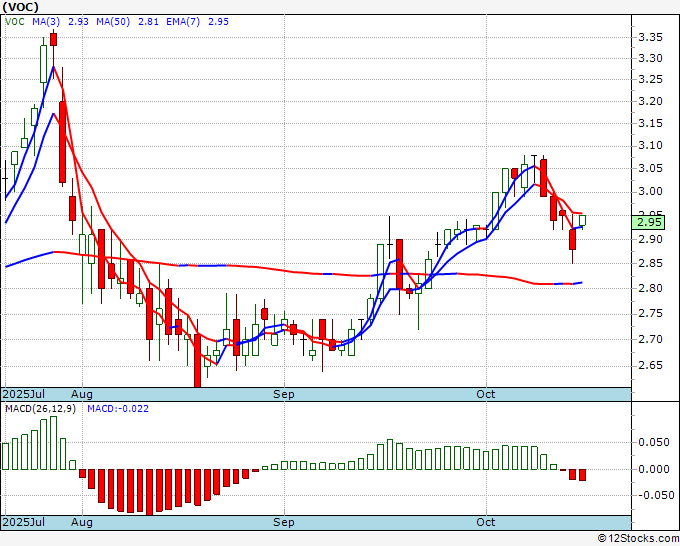This screenshot has height=546, width=680.
Task: Click the Sep label on price chart axis
Action: [284, 394]
